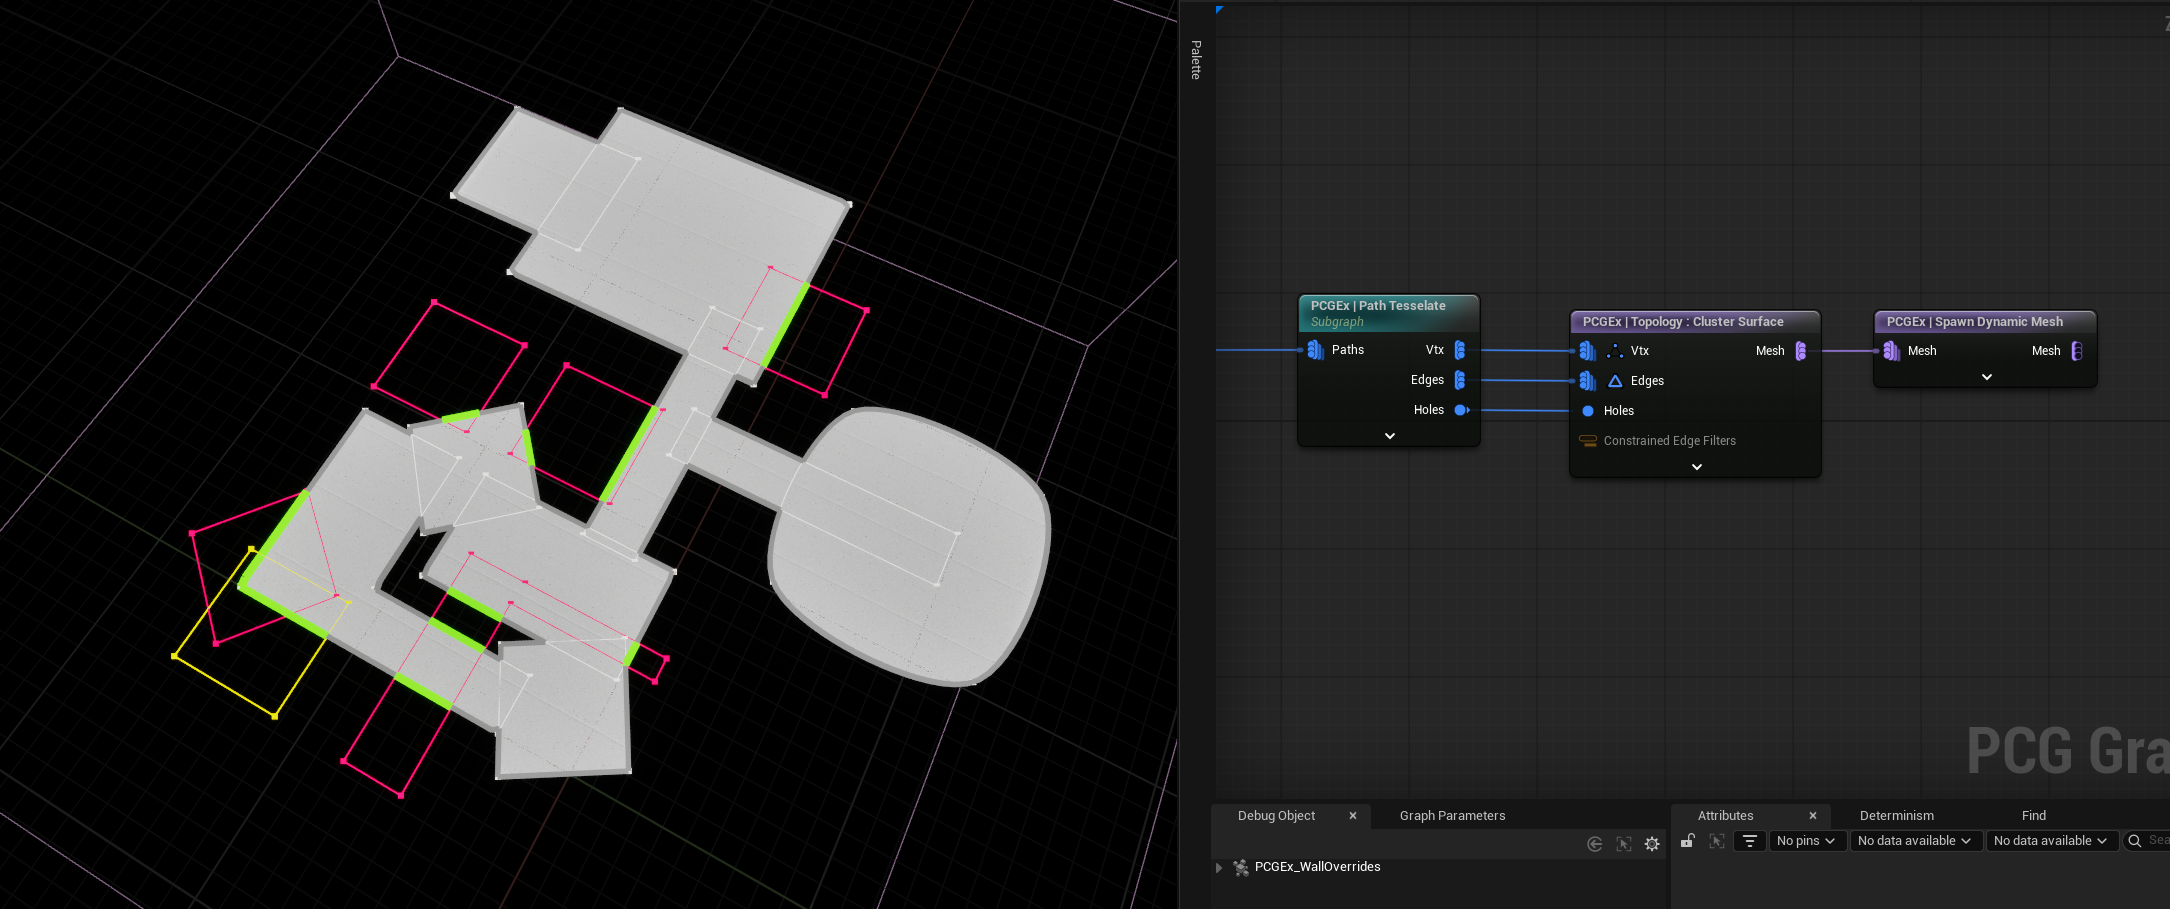This screenshot has width=2170, height=909.
Task: Open the first No data available dropdown
Action: tap(1914, 841)
